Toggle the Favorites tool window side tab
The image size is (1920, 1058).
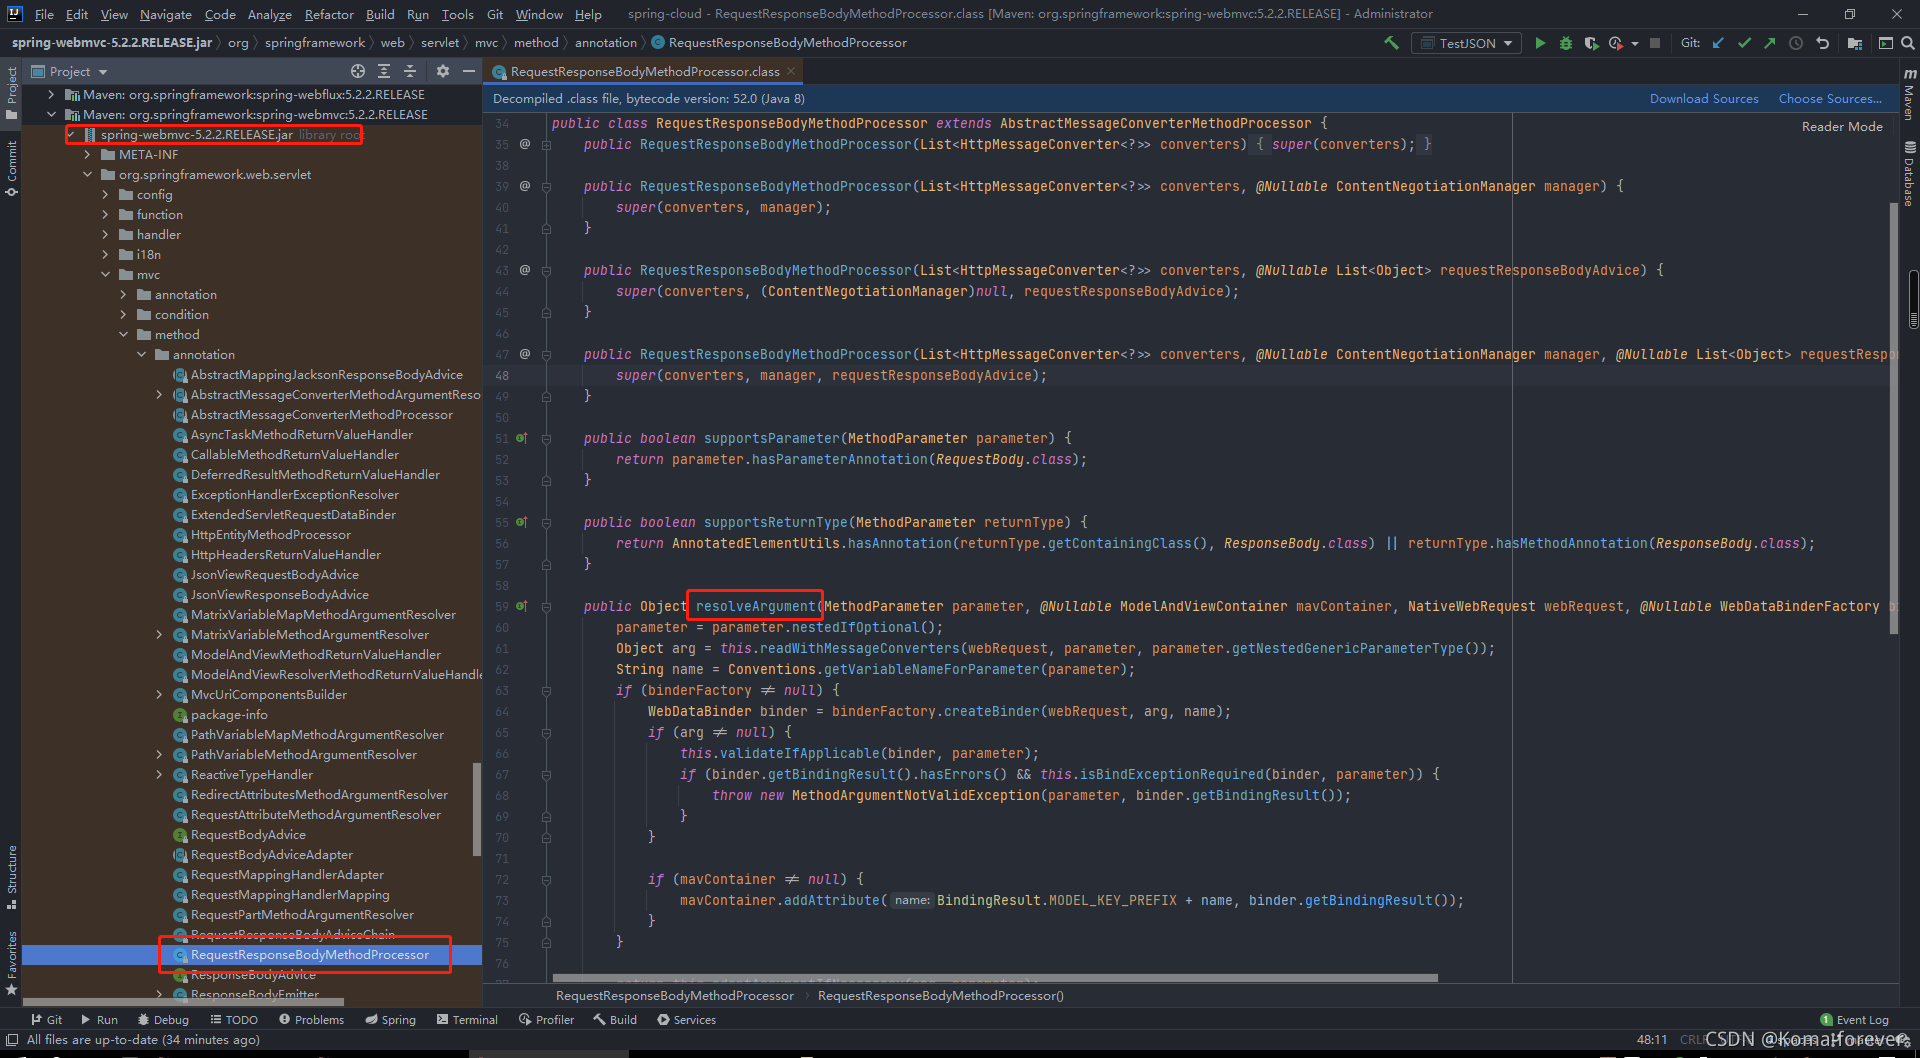tap(11, 962)
